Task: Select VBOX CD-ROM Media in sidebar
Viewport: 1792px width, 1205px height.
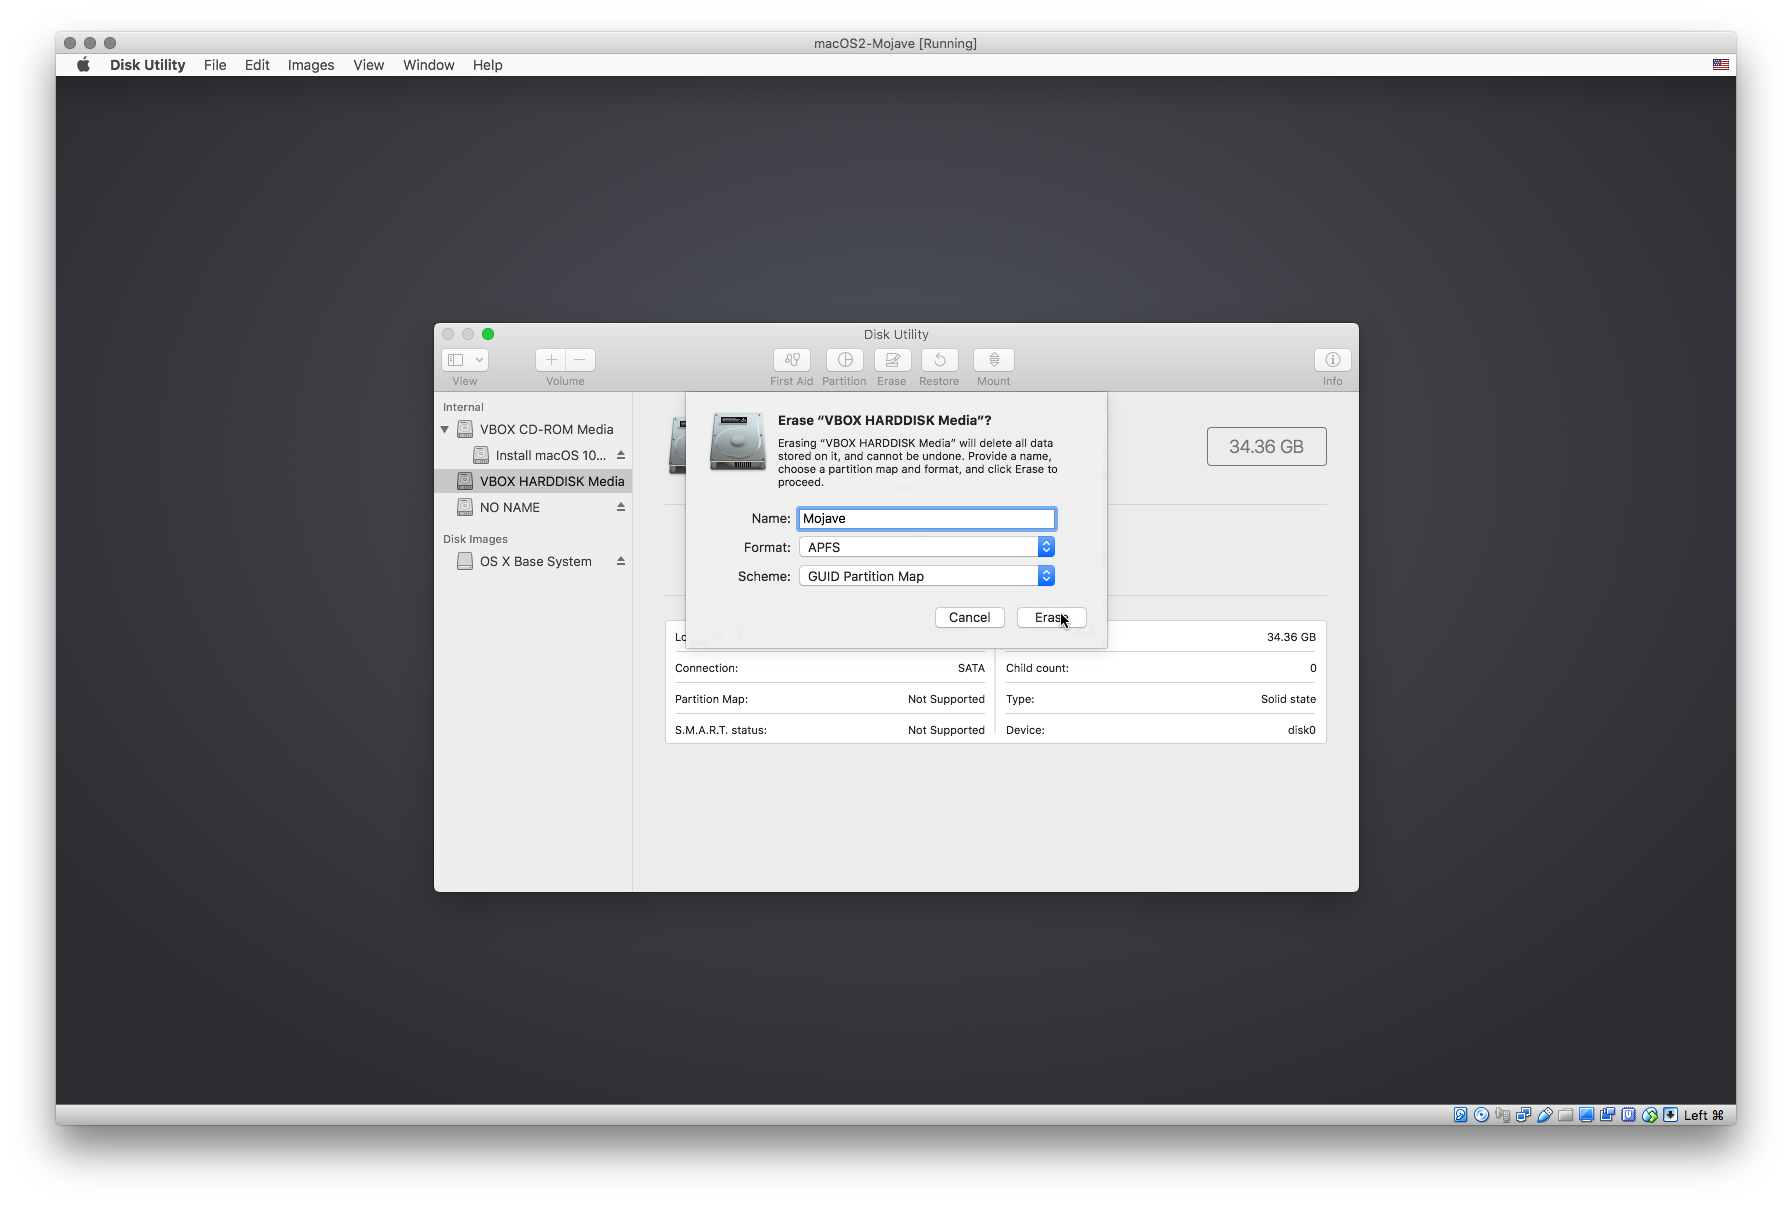Action: [x=533, y=429]
